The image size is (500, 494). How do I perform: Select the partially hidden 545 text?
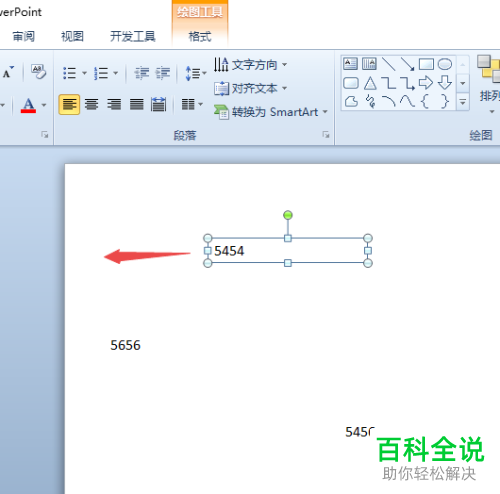coord(360,432)
